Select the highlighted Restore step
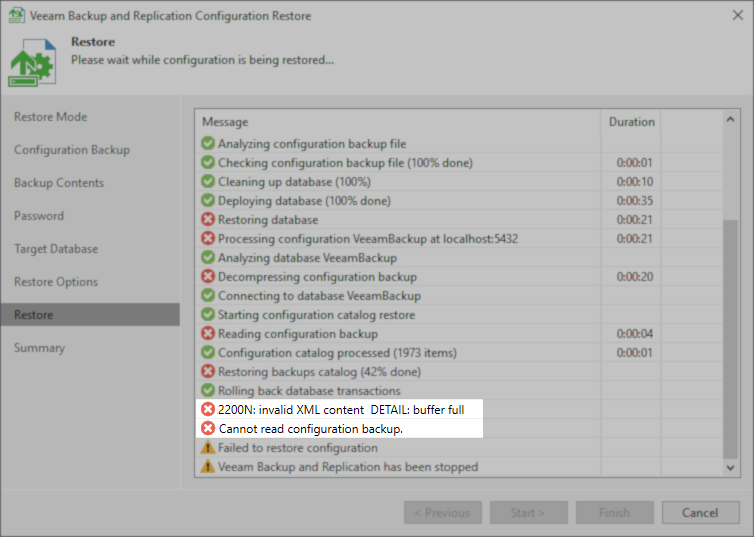 pyautogui.click(x=90, y=314)
